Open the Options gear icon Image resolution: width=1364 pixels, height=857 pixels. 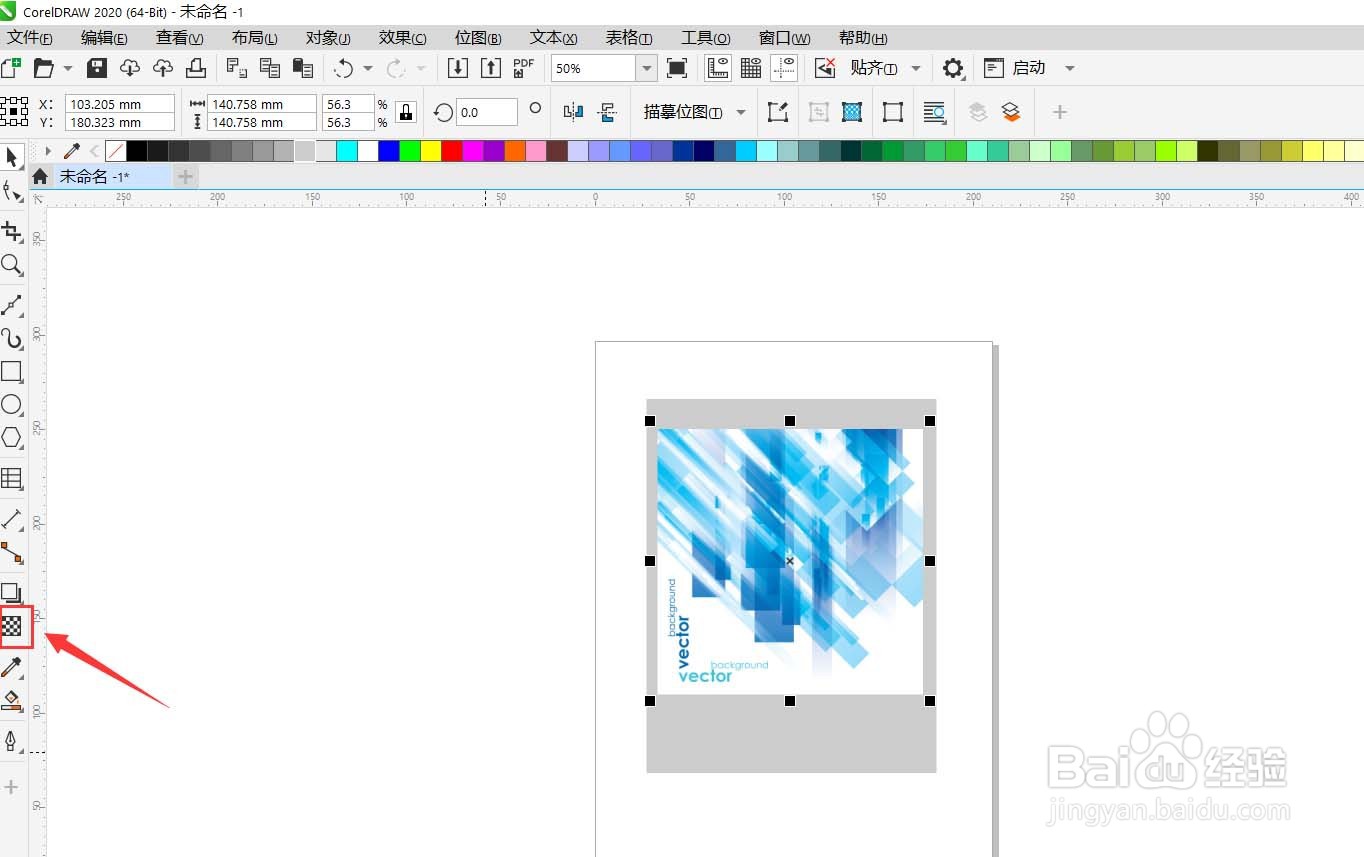953,68
